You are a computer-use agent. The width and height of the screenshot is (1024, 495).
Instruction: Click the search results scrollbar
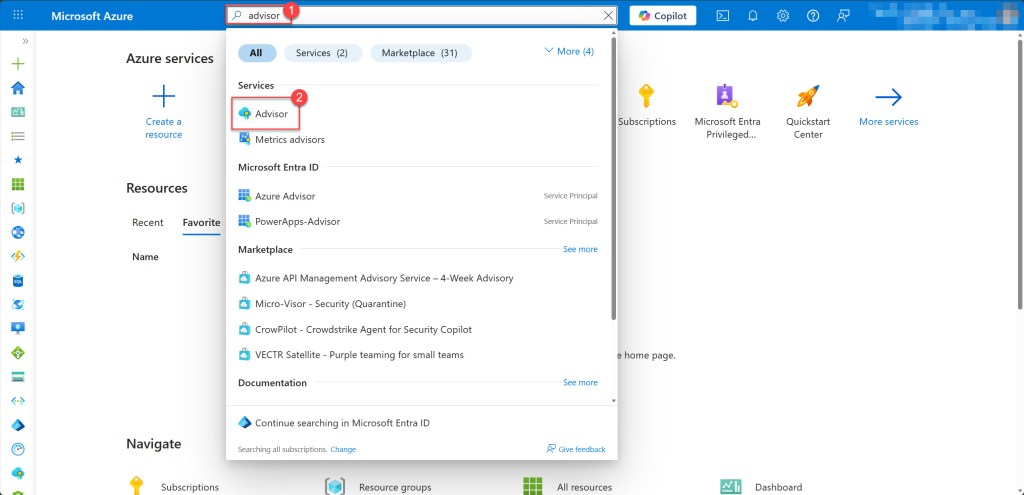(613, 180)
